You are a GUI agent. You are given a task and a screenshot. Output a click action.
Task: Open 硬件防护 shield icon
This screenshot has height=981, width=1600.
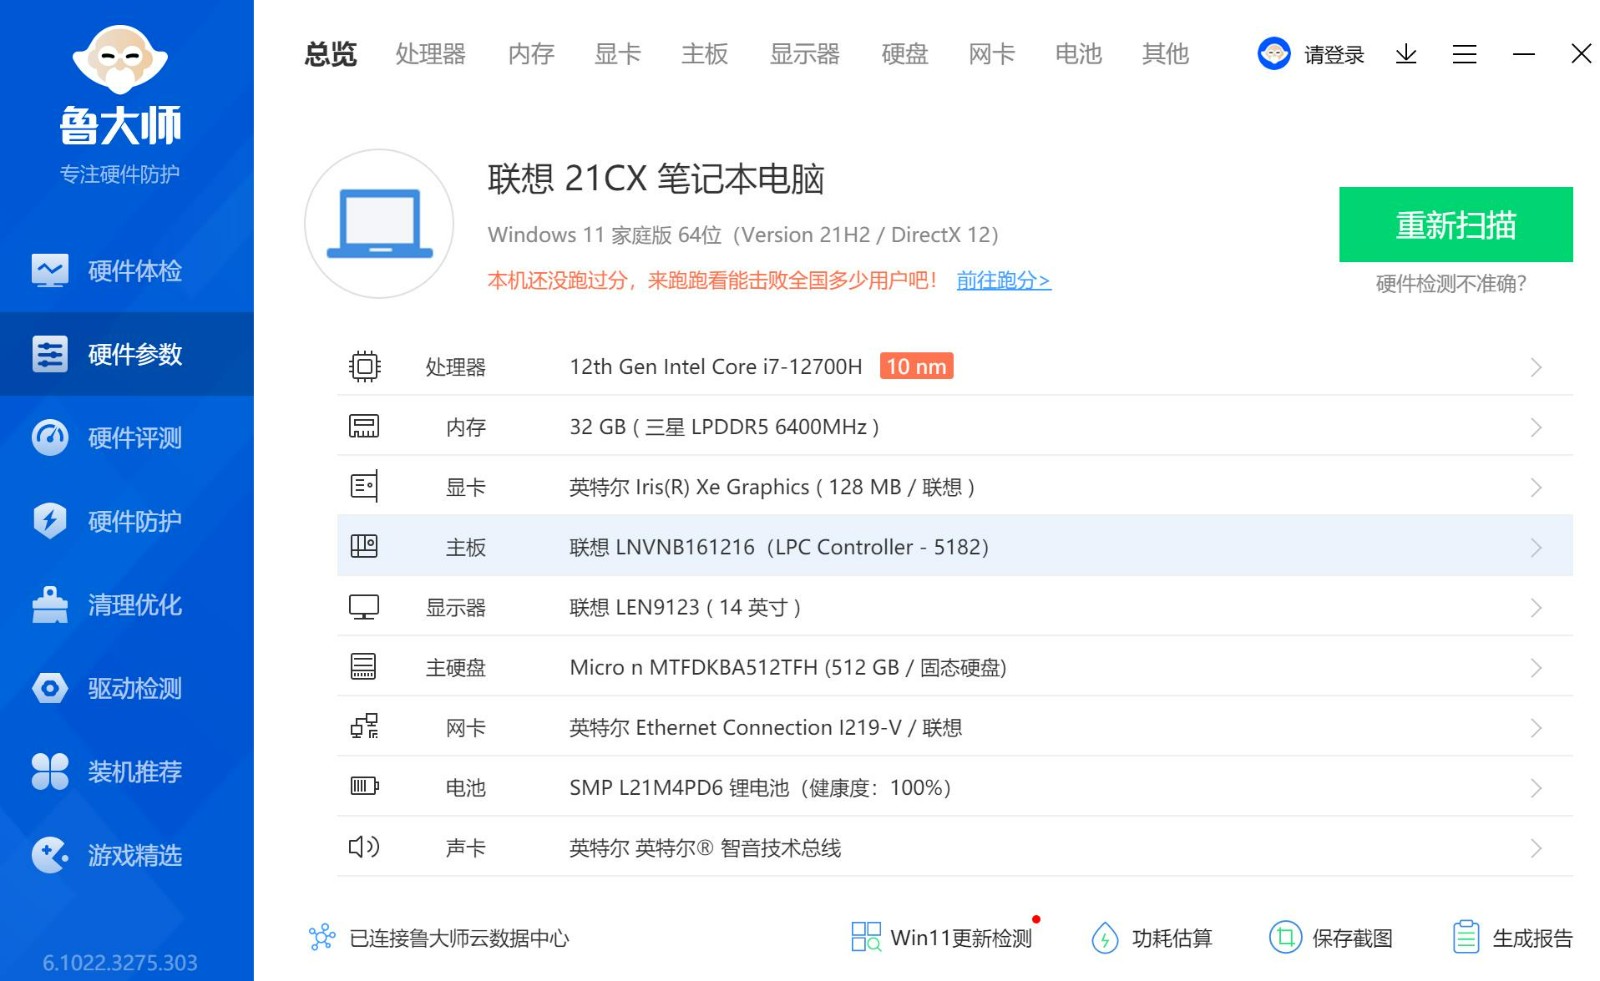(x=49, y=521)
